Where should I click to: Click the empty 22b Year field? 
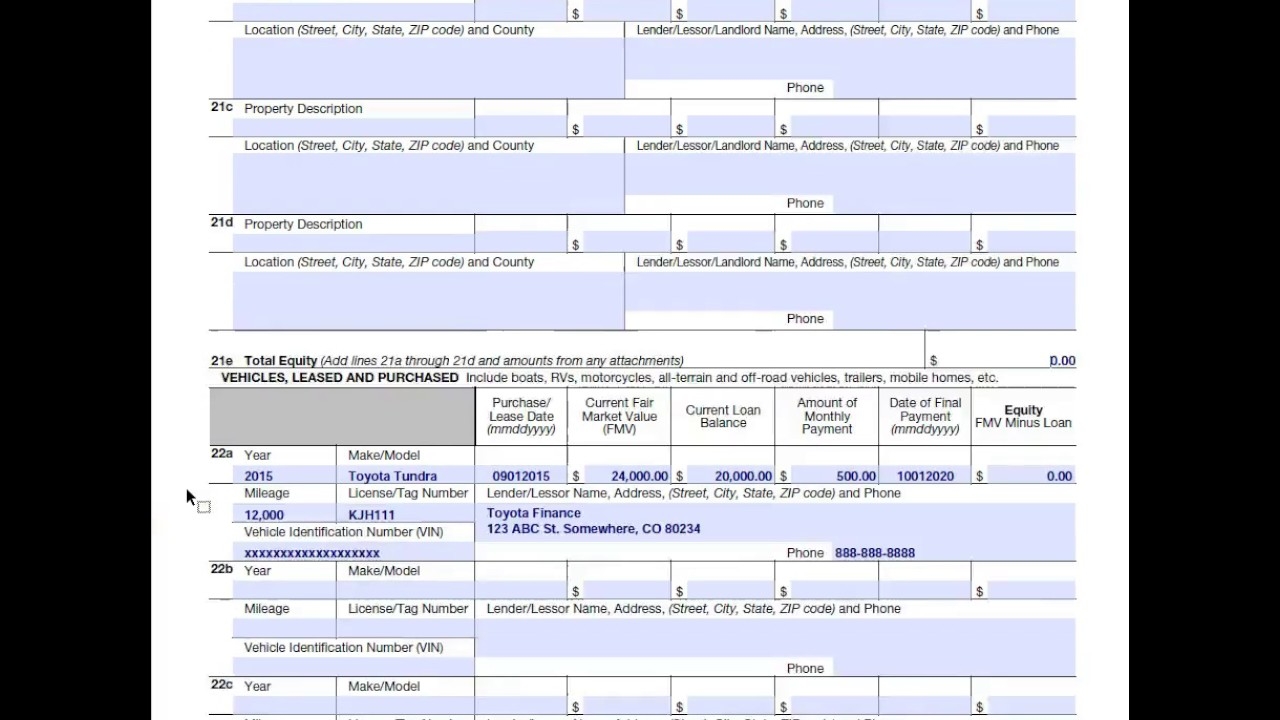284,591
